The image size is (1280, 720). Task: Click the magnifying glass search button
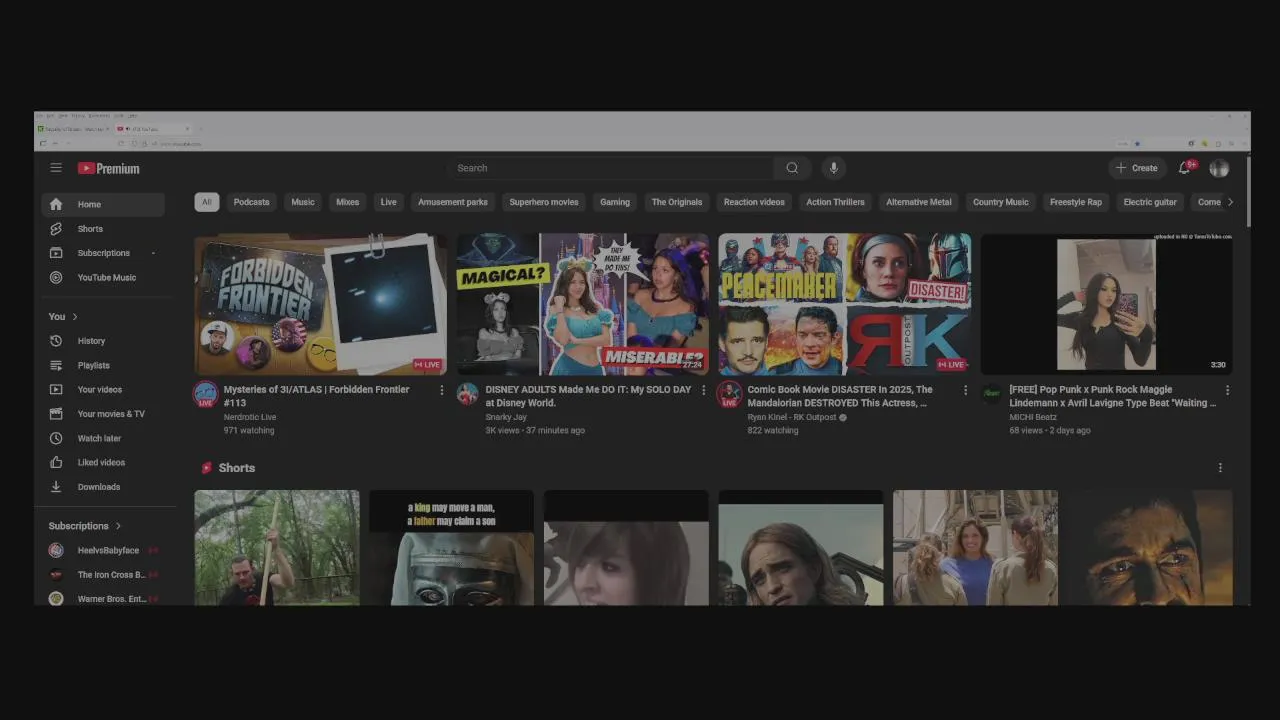(792, 168)
